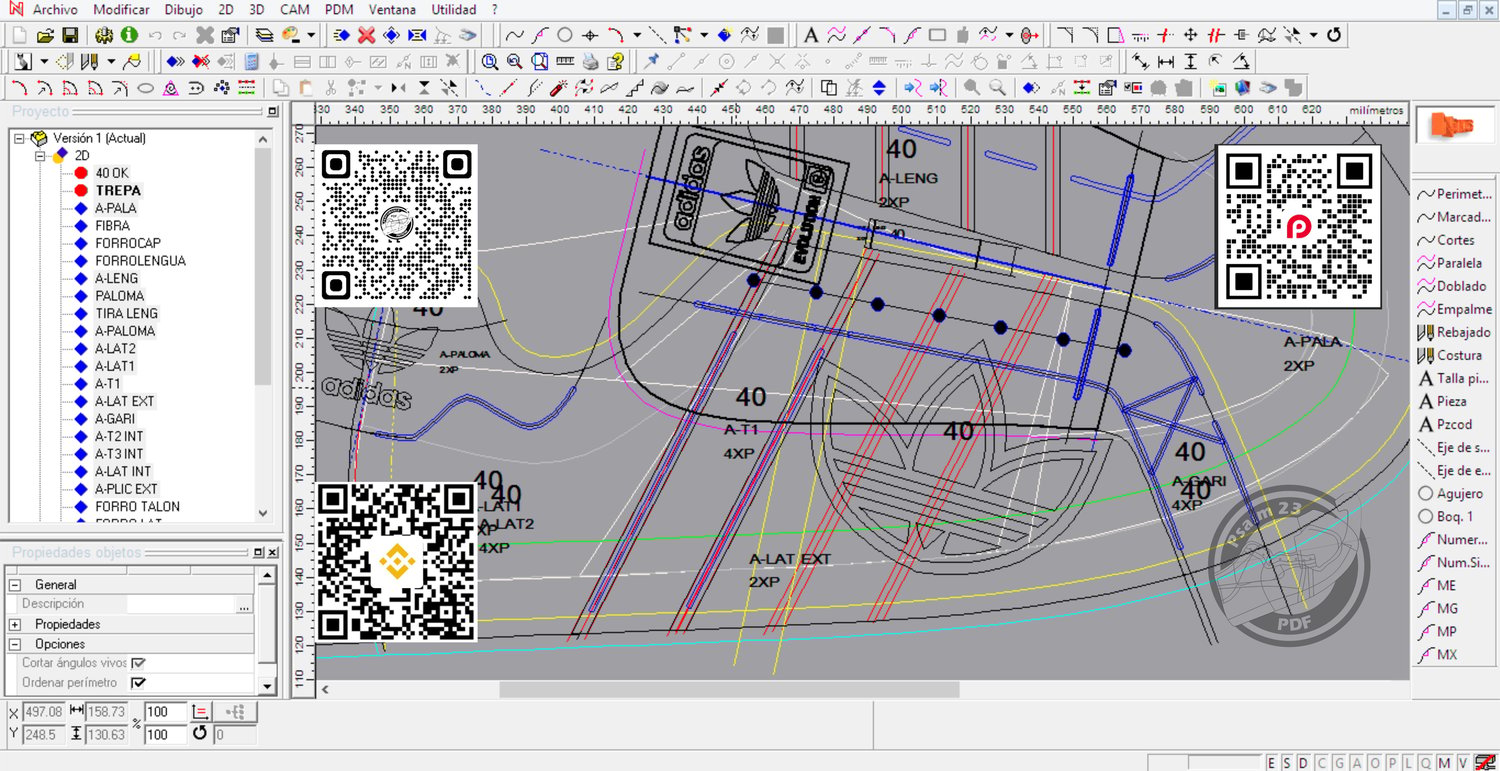
Task: Open the Utilidad menu
Action: point(454,9)
